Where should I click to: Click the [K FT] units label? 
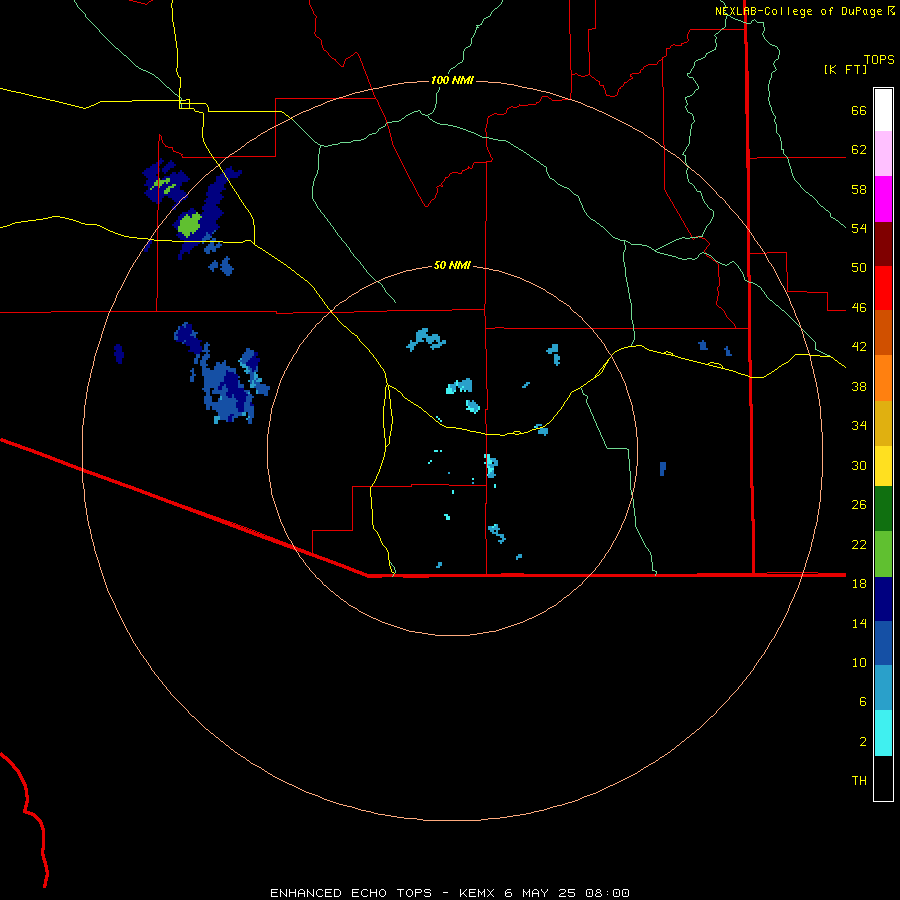coord(845,69)
